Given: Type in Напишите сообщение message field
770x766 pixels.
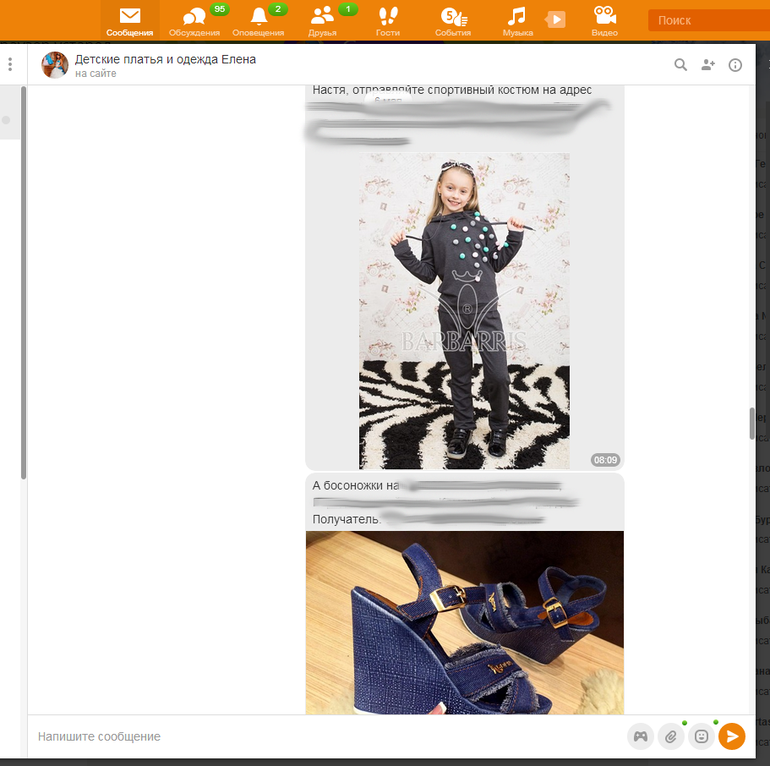Looking at the screenshot, I should [x=320, y=737].
